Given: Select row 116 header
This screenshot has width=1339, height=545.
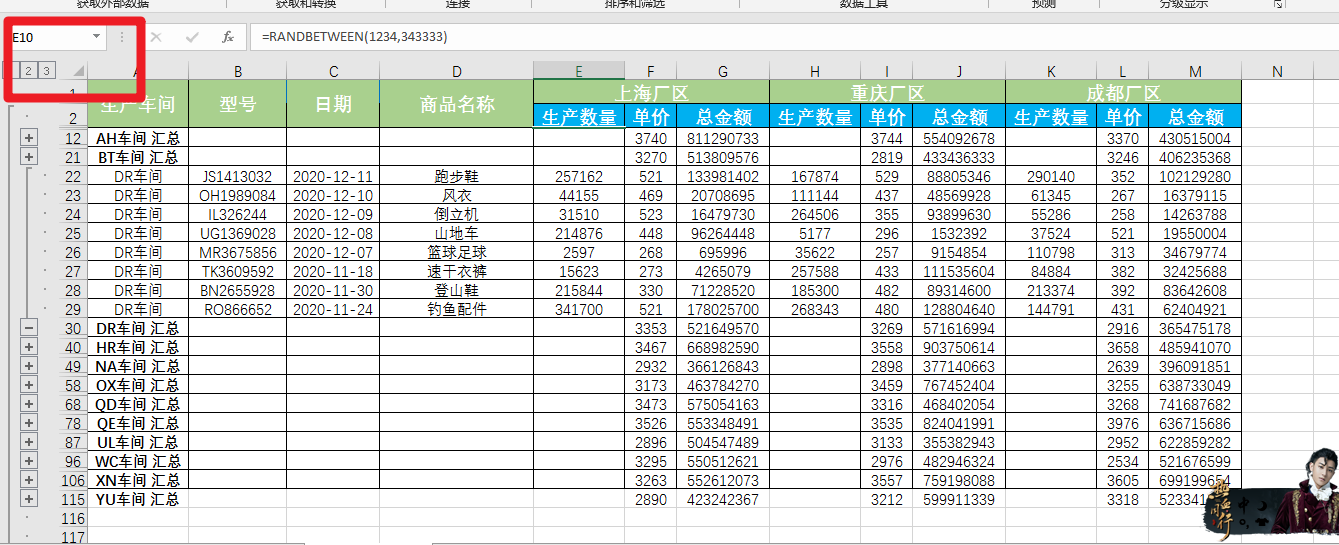Looking at the screenshot, I should (x=74, y=518).
